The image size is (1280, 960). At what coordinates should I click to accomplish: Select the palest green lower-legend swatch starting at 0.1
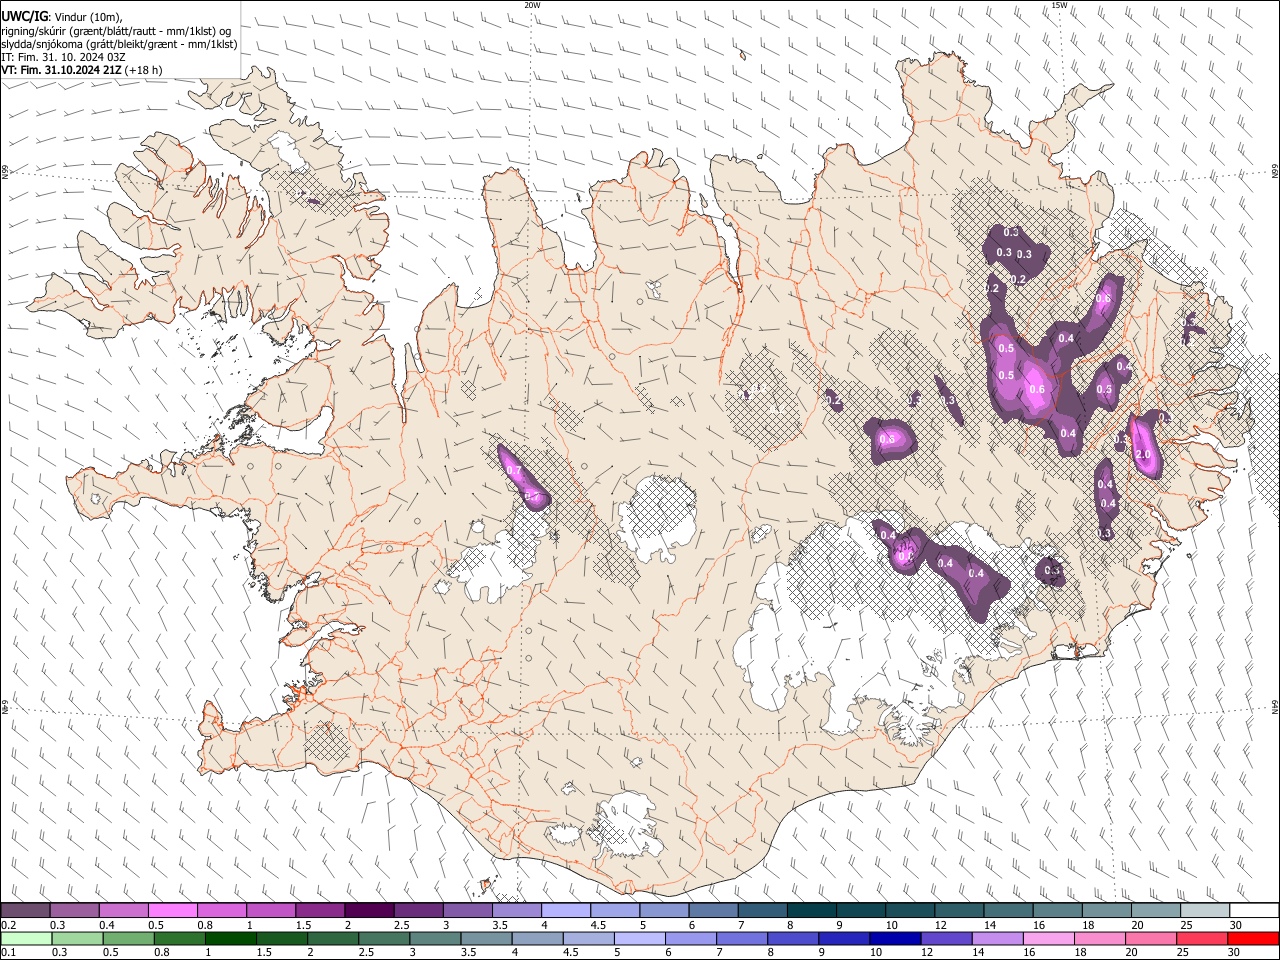[x=26, y=938]
